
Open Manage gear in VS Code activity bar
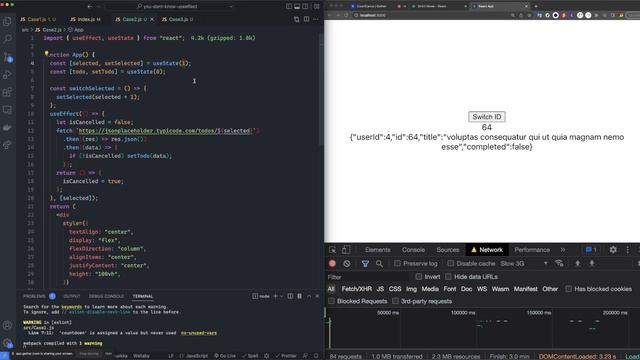7,342
